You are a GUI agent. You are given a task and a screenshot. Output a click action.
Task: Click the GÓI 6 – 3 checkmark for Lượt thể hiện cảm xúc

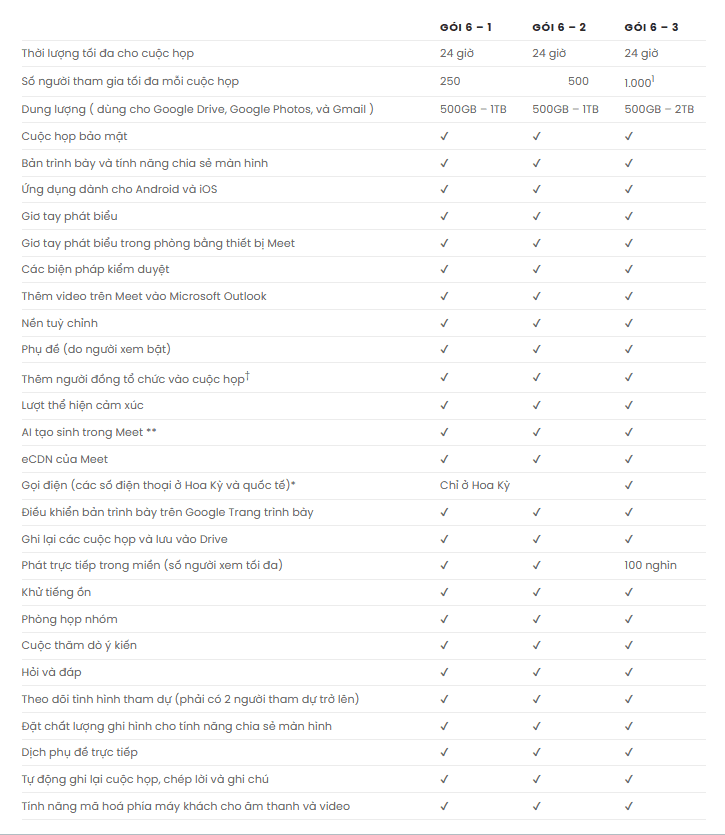[629, 406]
